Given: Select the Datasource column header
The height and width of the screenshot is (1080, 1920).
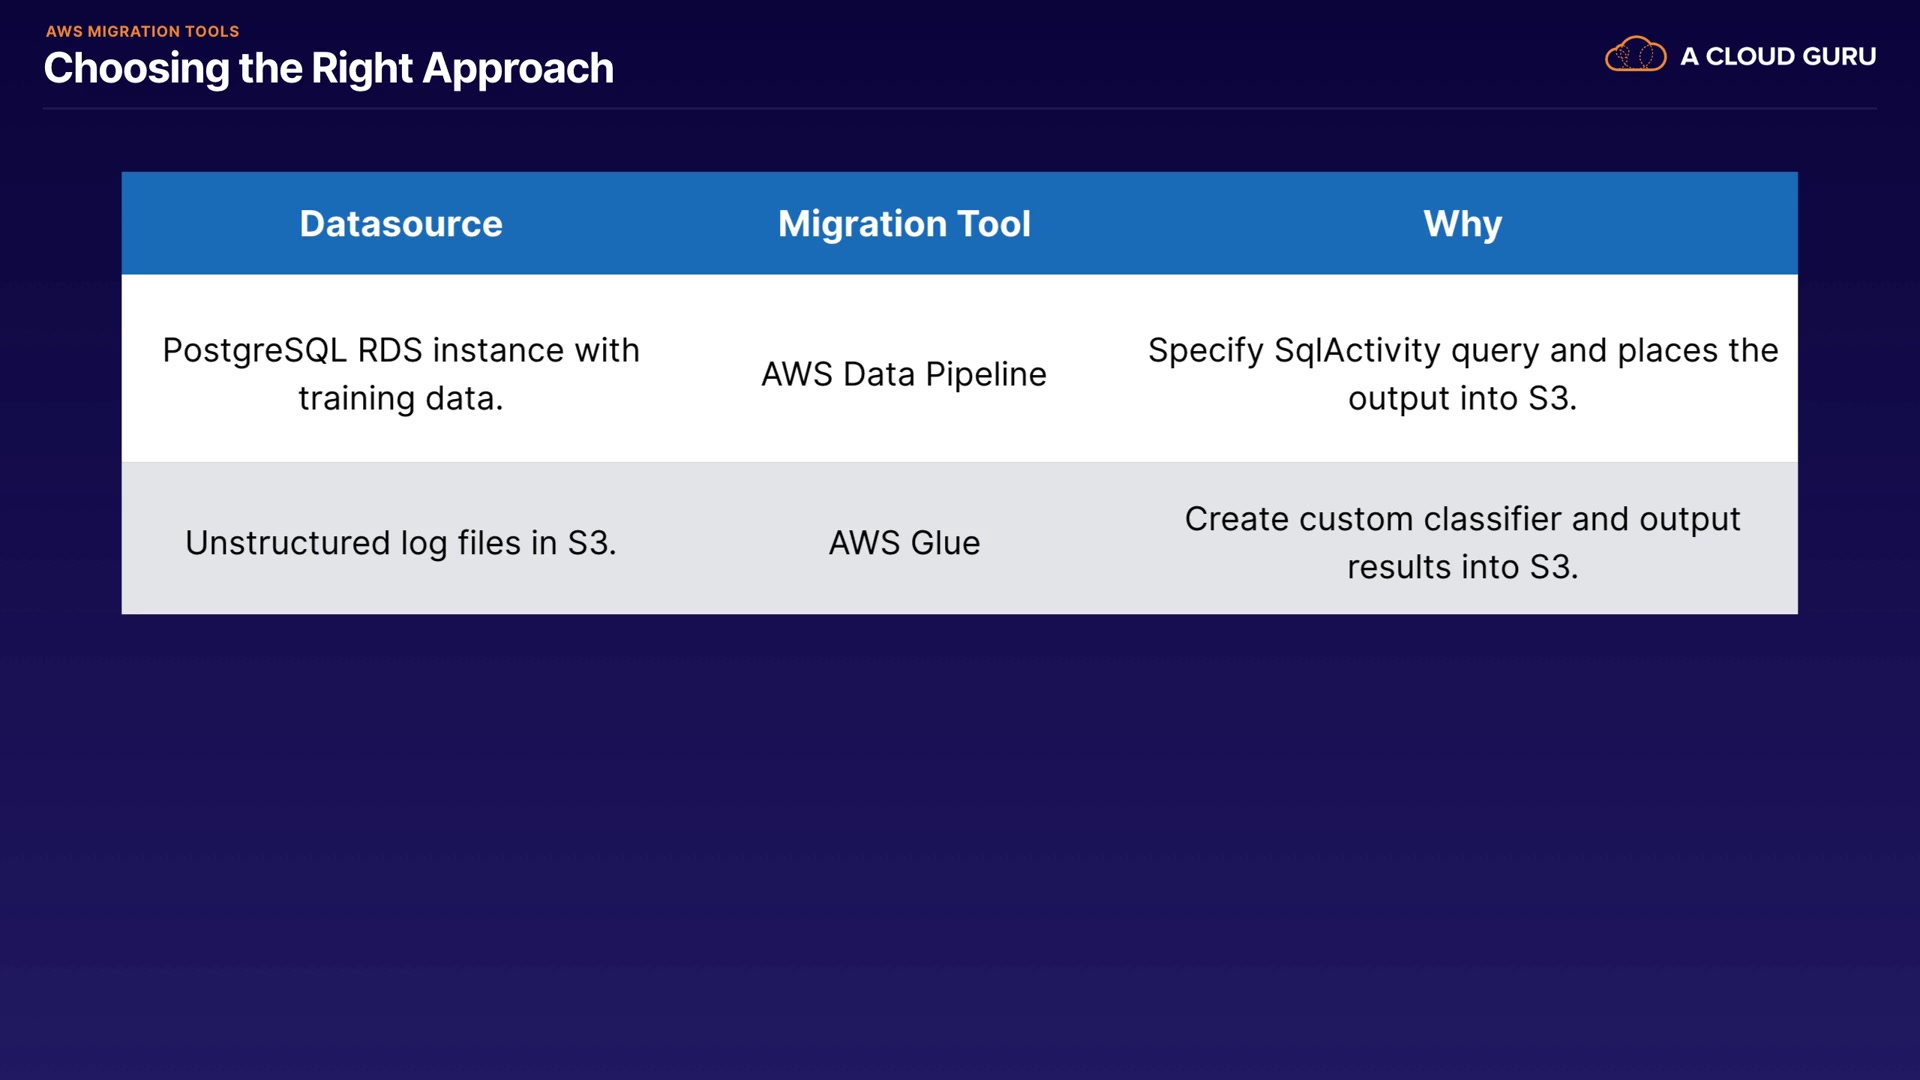Looking at the screenshot, I should point(401,224).
